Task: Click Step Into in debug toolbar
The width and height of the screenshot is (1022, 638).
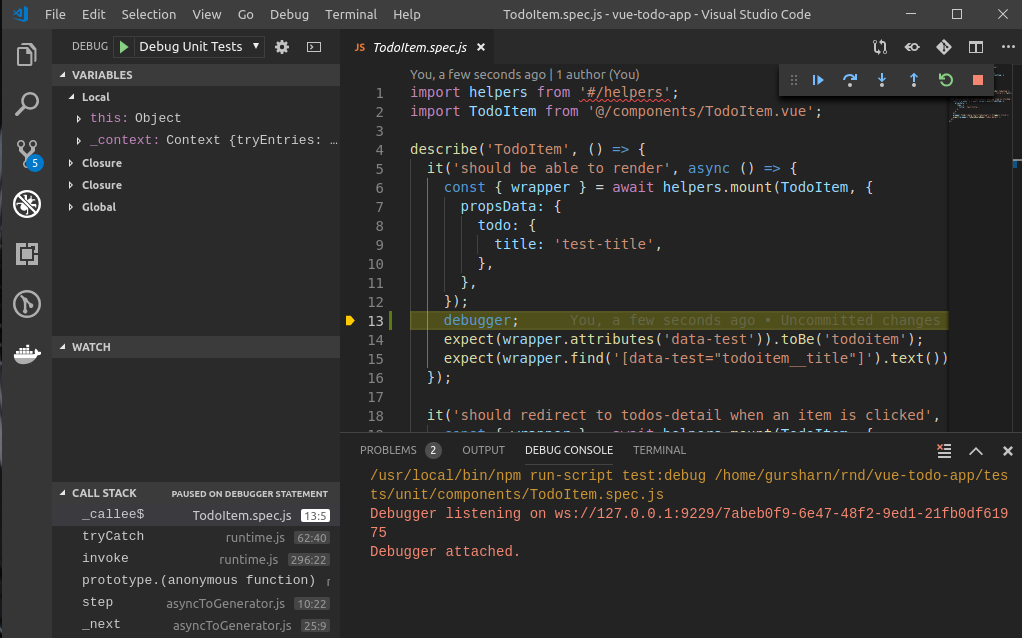Action: [882, 80]
